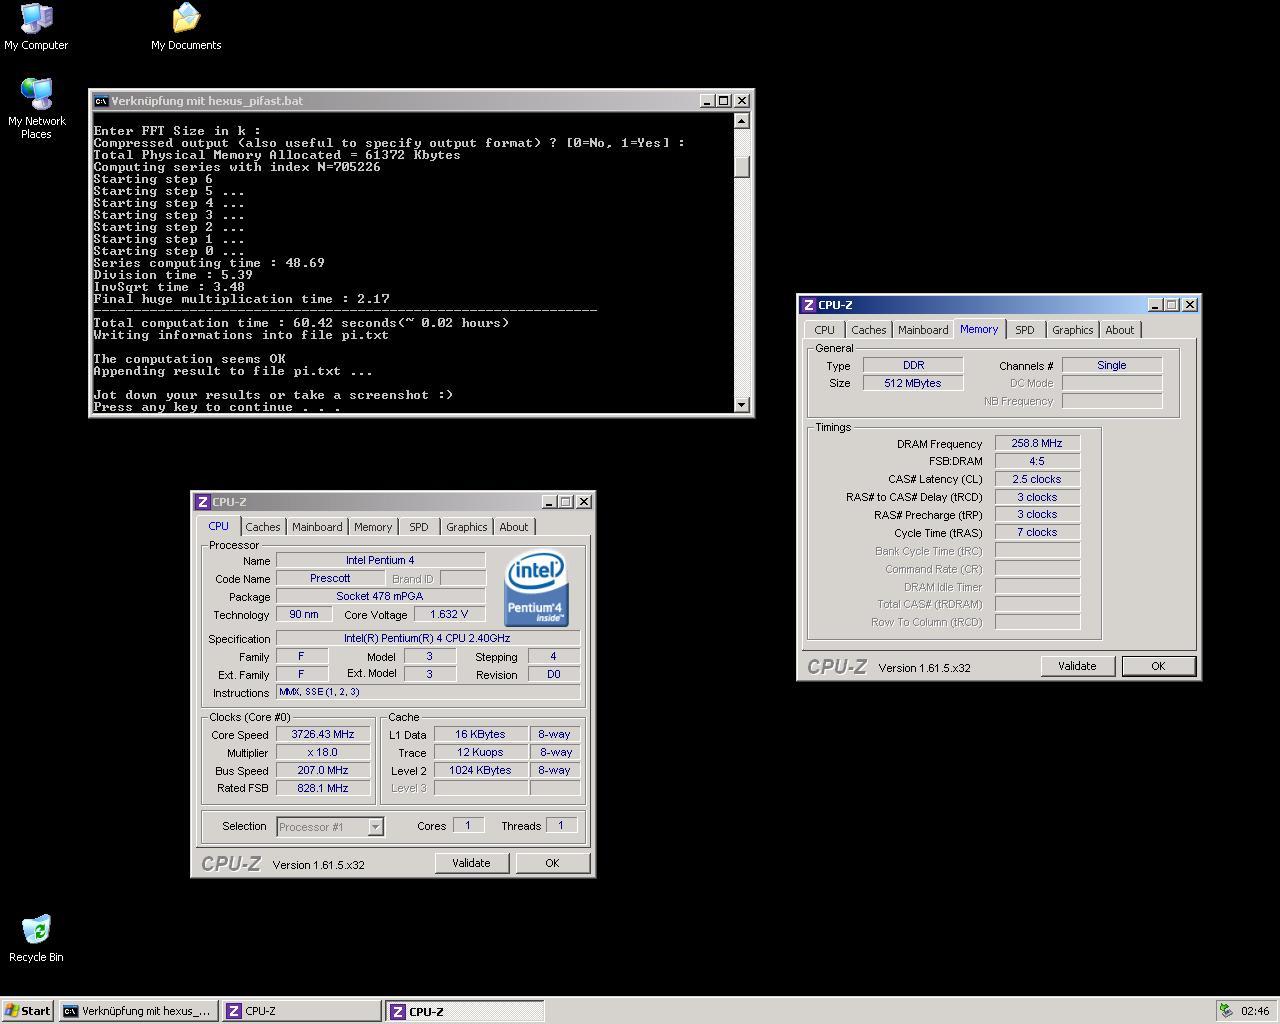1280x1024 pixels.
Task: Open the About tab in left CPU-Z window
Action: pyautogui.click(x=514, y=527)
